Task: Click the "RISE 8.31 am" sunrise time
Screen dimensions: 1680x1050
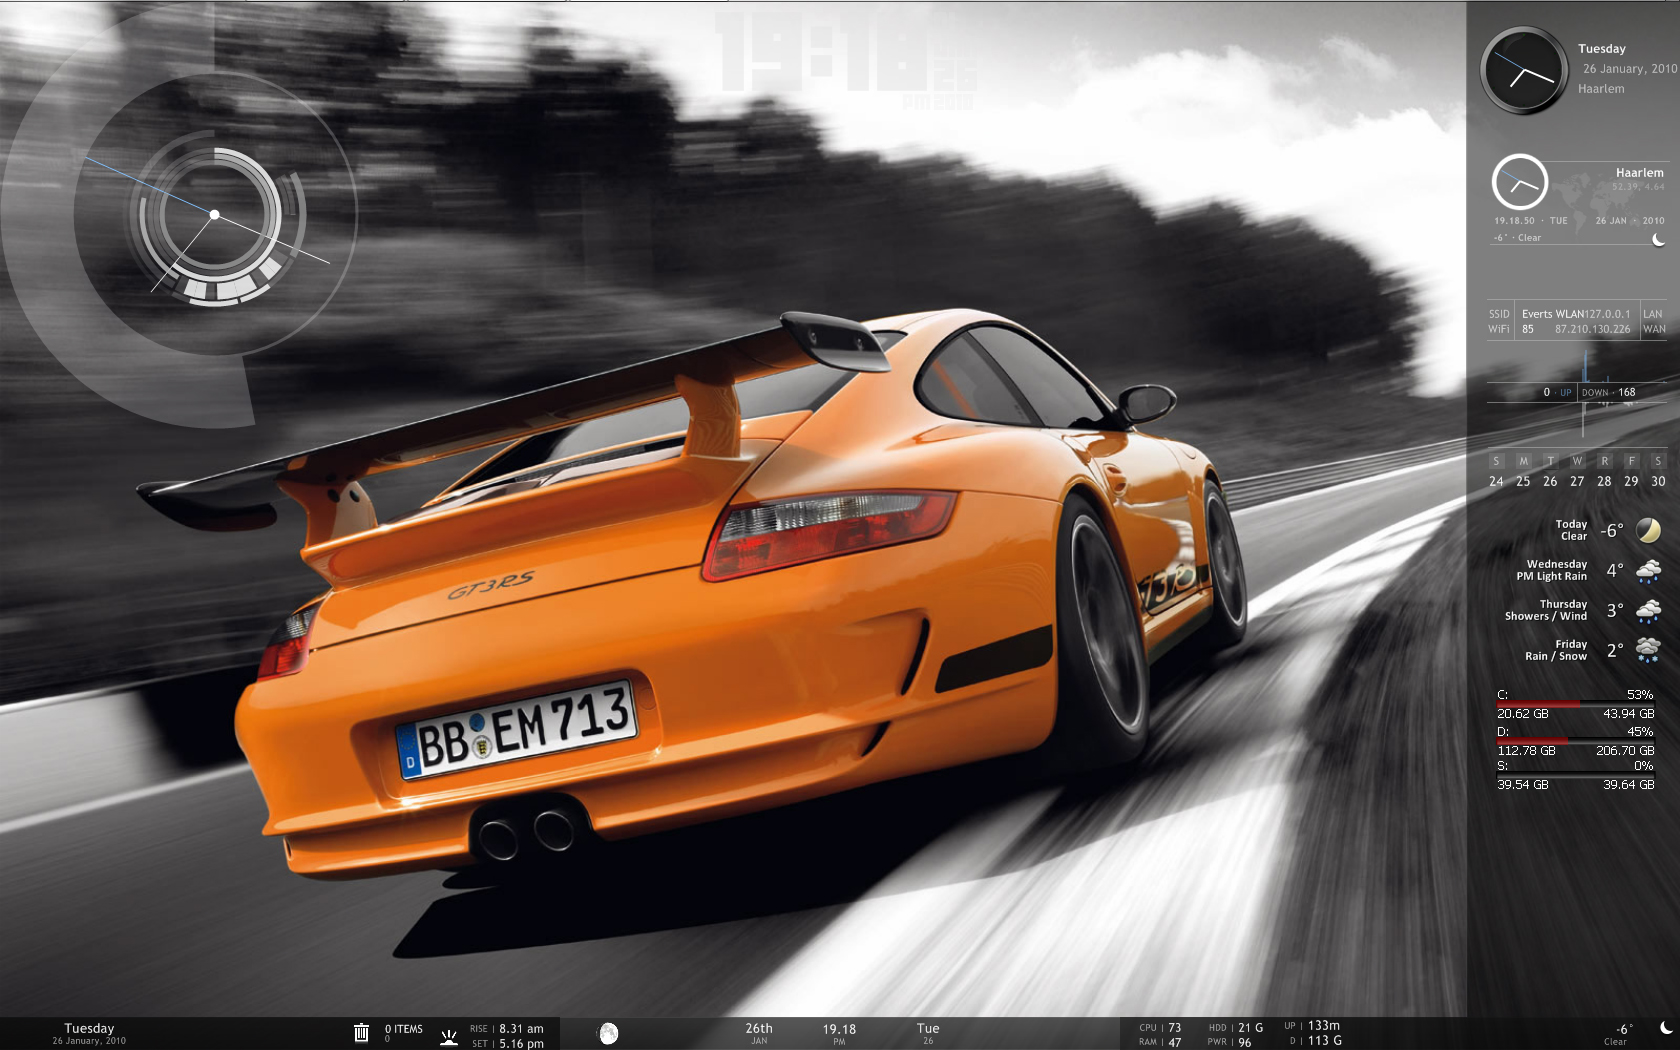Action: pos(507,1028)
